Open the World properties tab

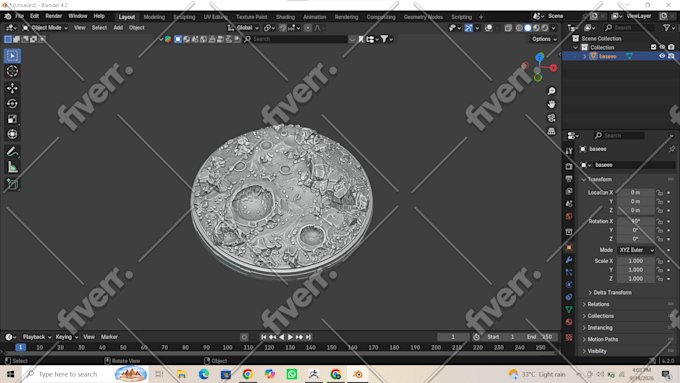pos(569,216)
